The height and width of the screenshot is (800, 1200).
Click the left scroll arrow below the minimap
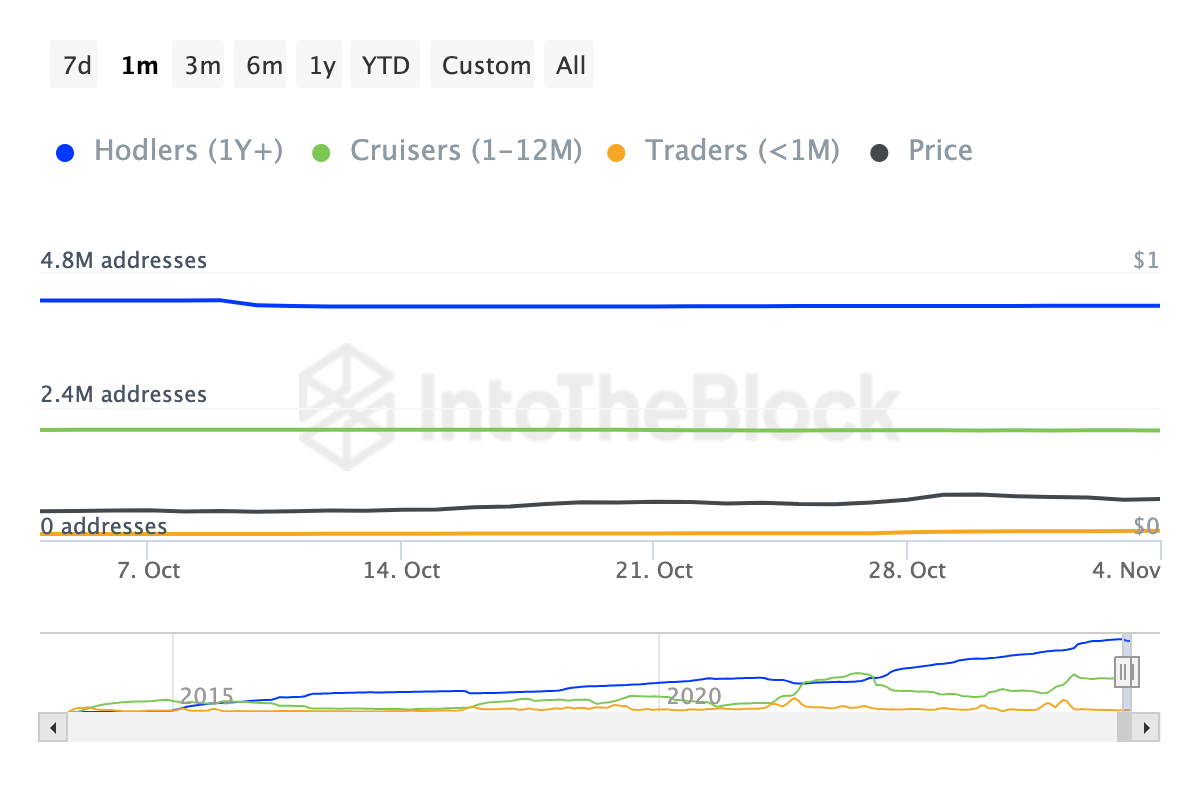tap(52, 727)
